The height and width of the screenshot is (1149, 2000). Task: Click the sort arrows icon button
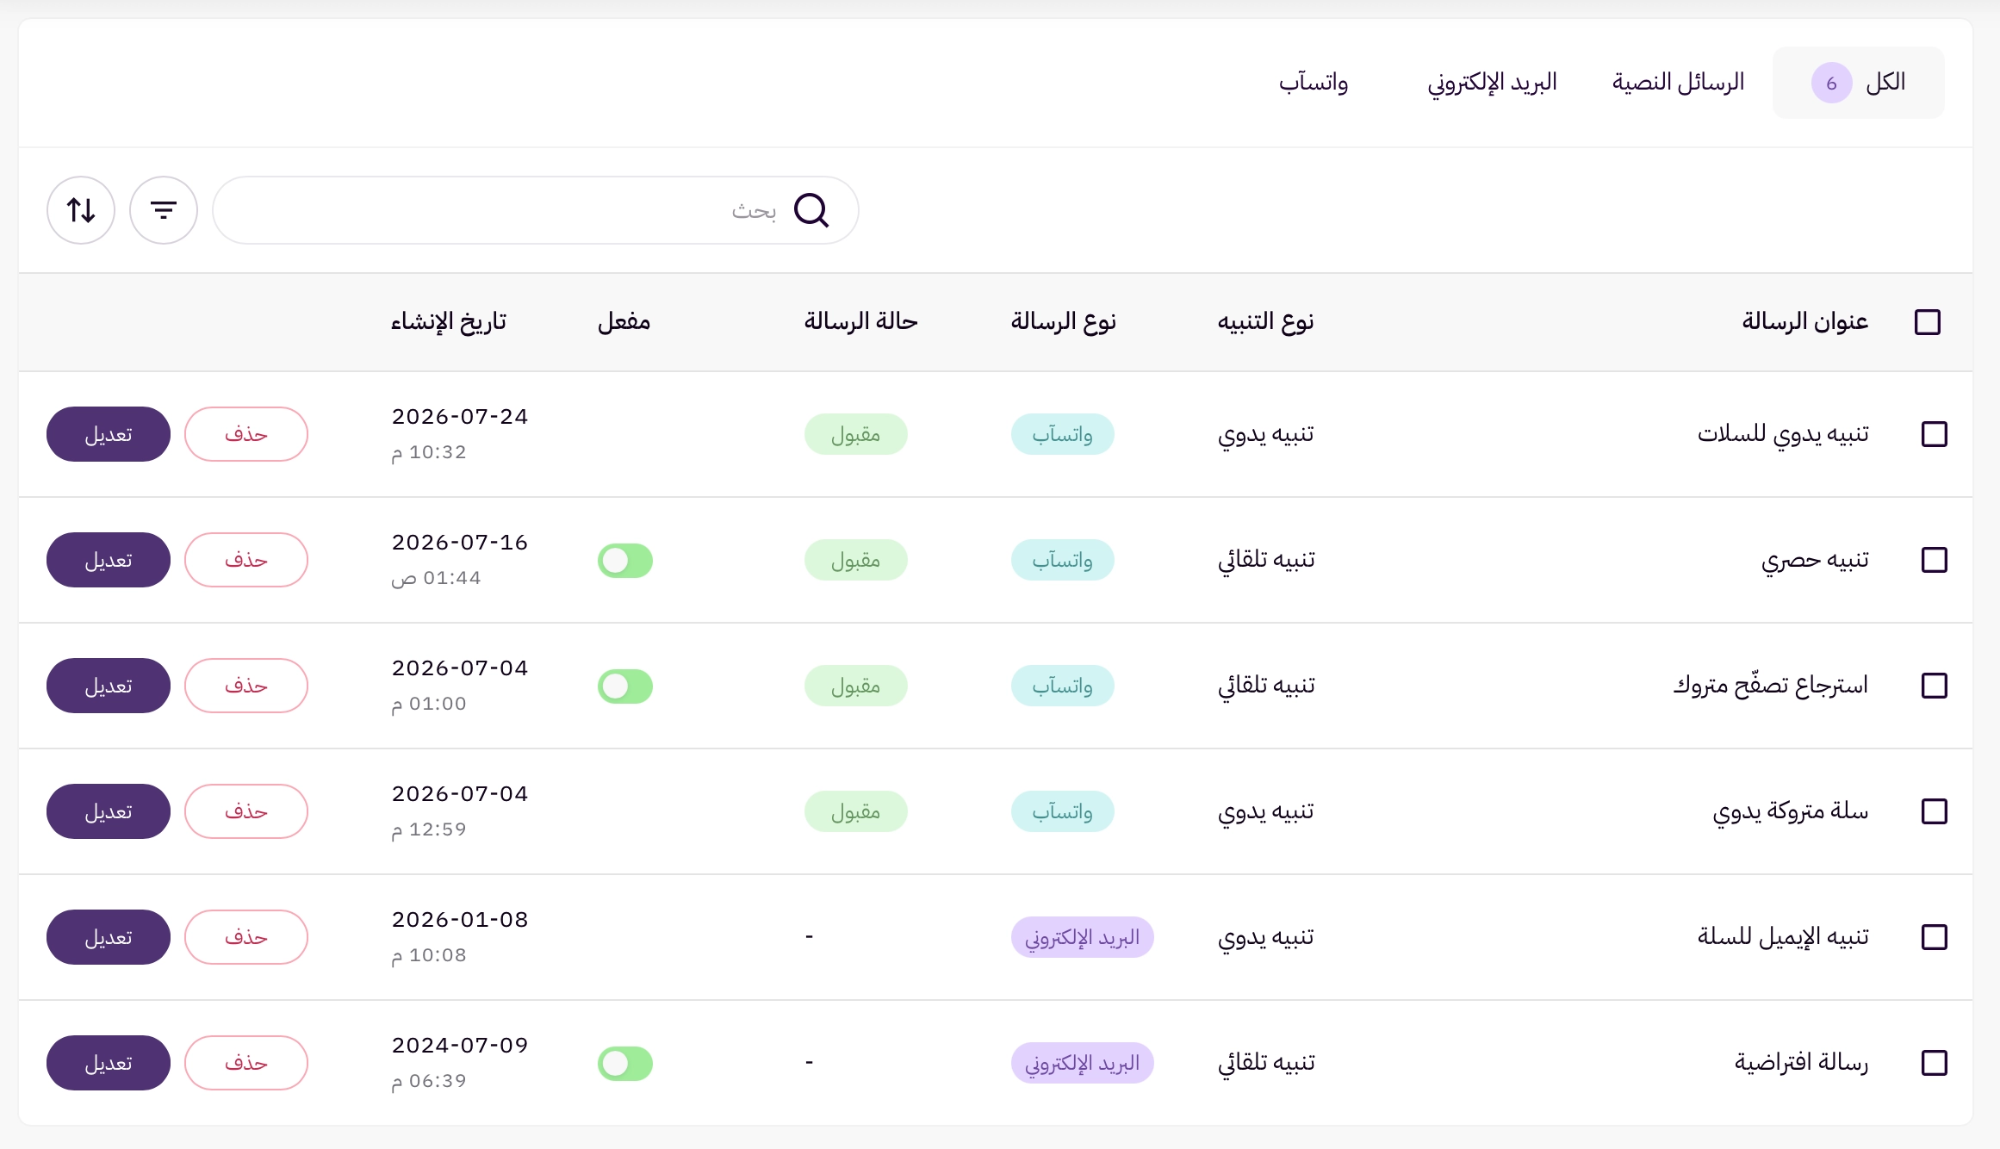coord(81,210)
